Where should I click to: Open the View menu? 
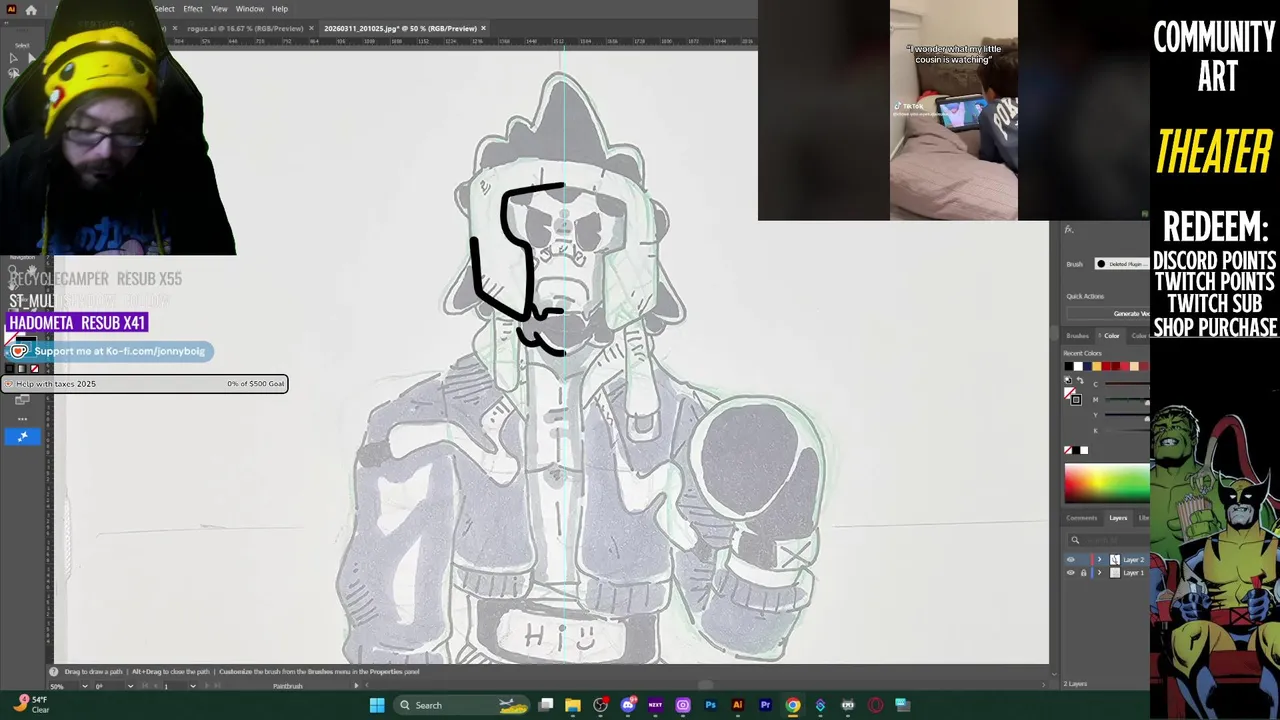(219, 9)
